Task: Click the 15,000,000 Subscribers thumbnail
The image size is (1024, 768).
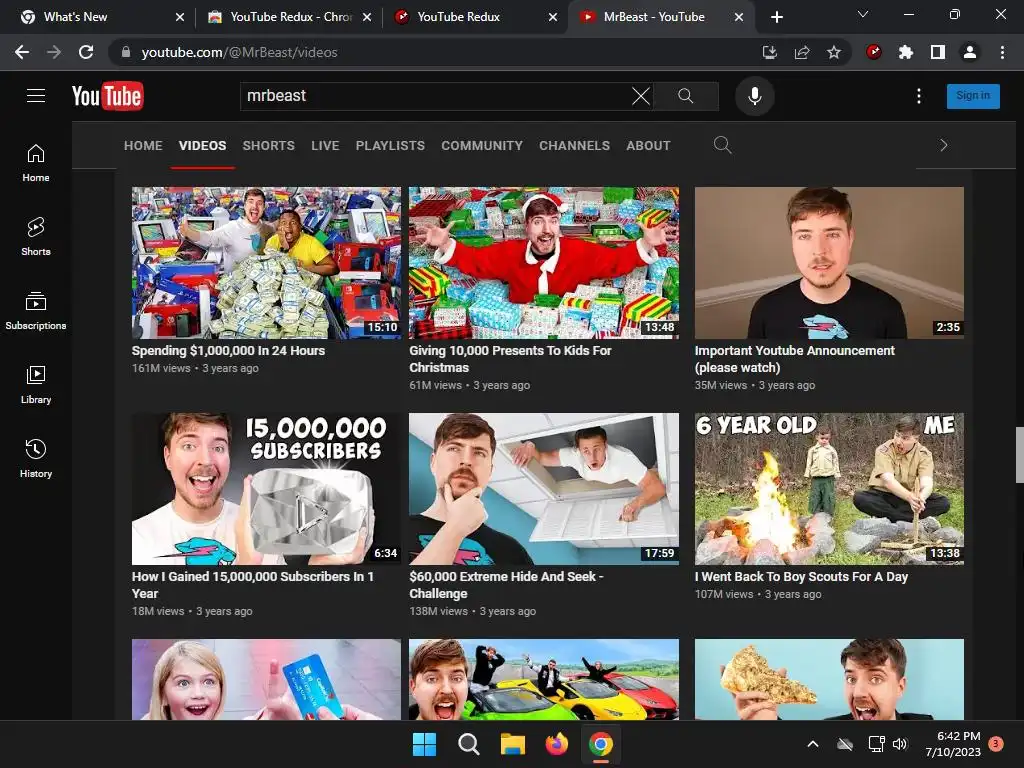Action: point(266,488)
